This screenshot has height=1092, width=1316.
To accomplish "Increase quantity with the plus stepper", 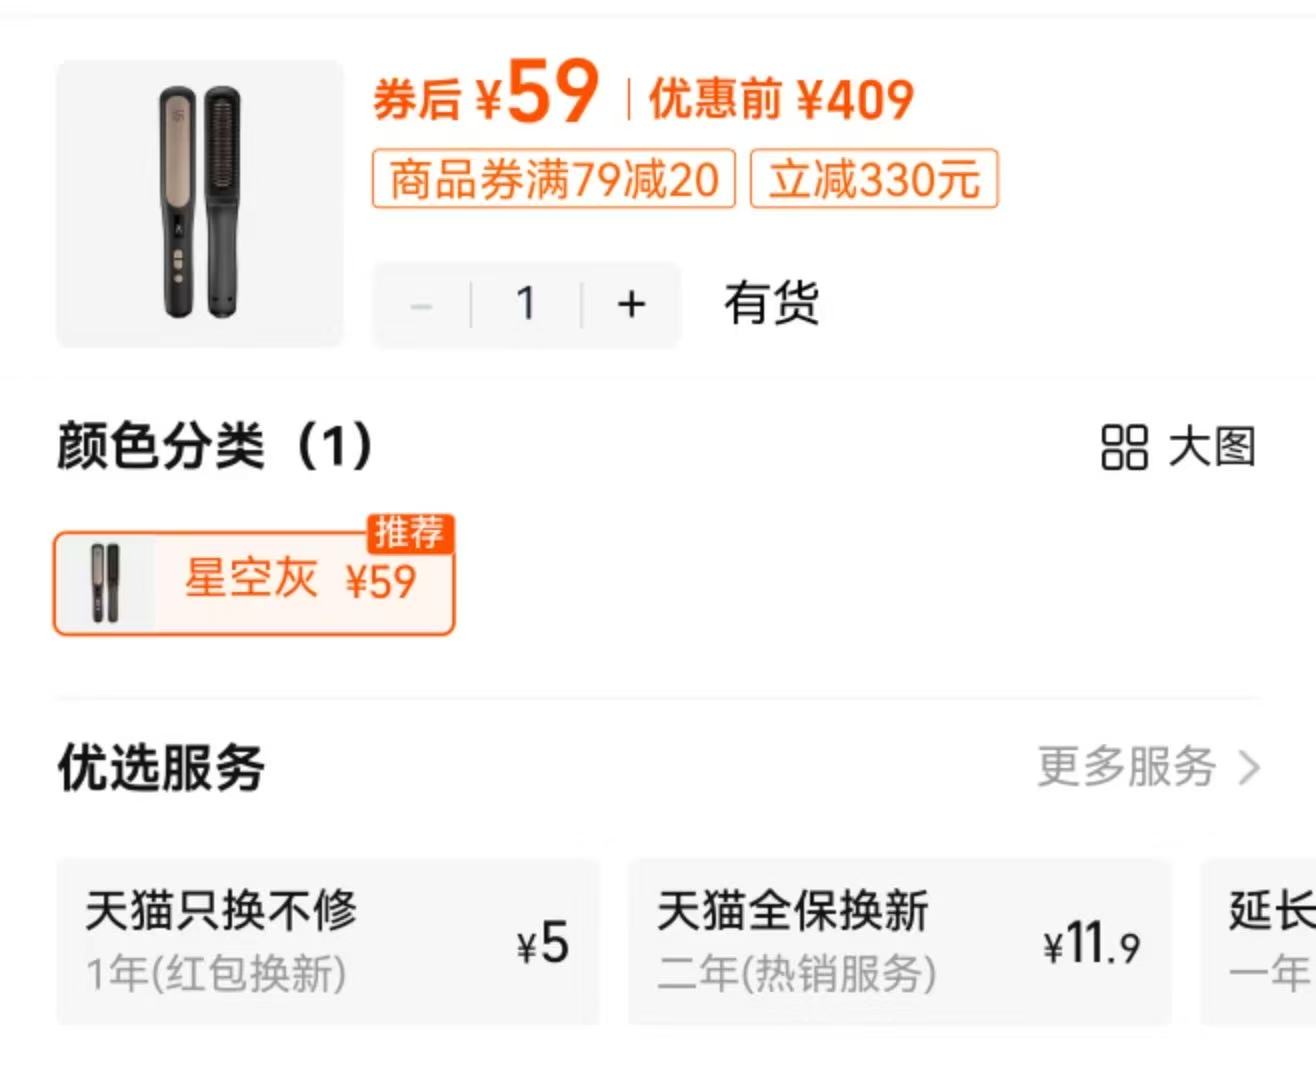I will tap(631, 305).
